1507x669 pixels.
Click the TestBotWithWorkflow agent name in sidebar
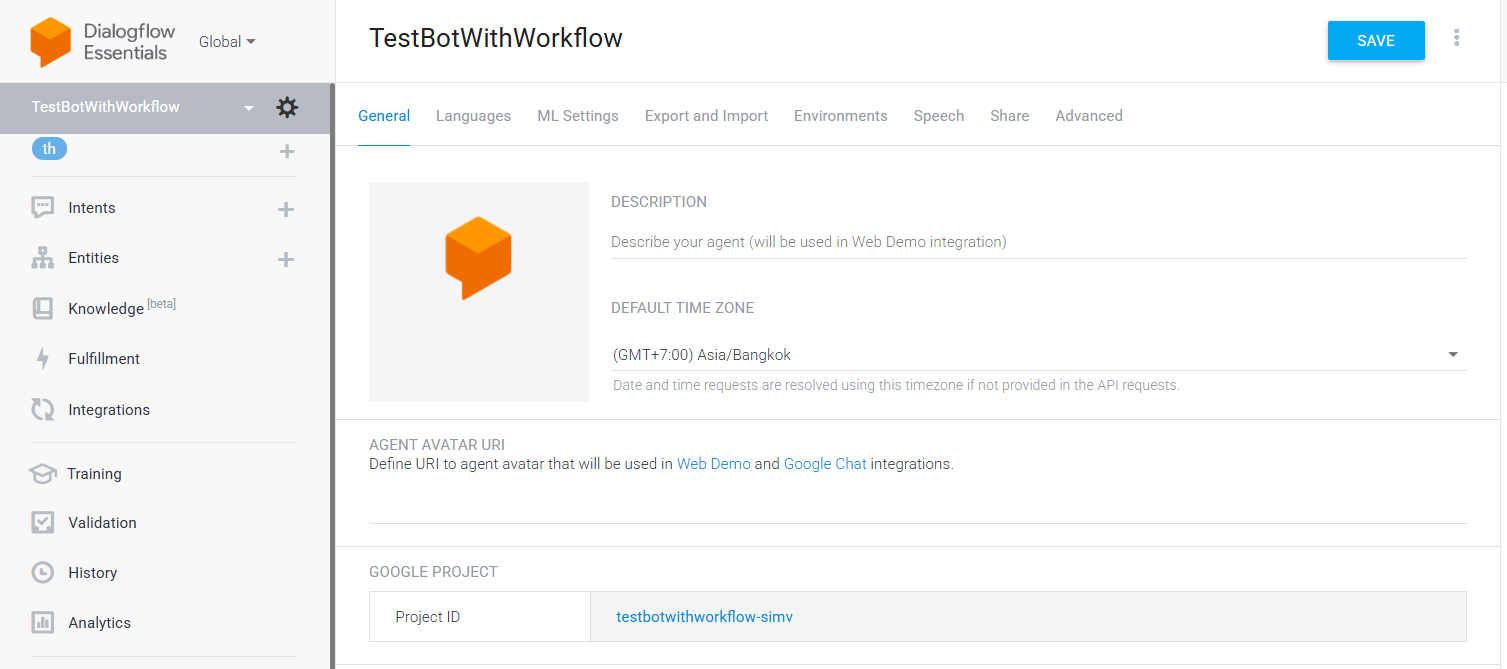point(106,107)
